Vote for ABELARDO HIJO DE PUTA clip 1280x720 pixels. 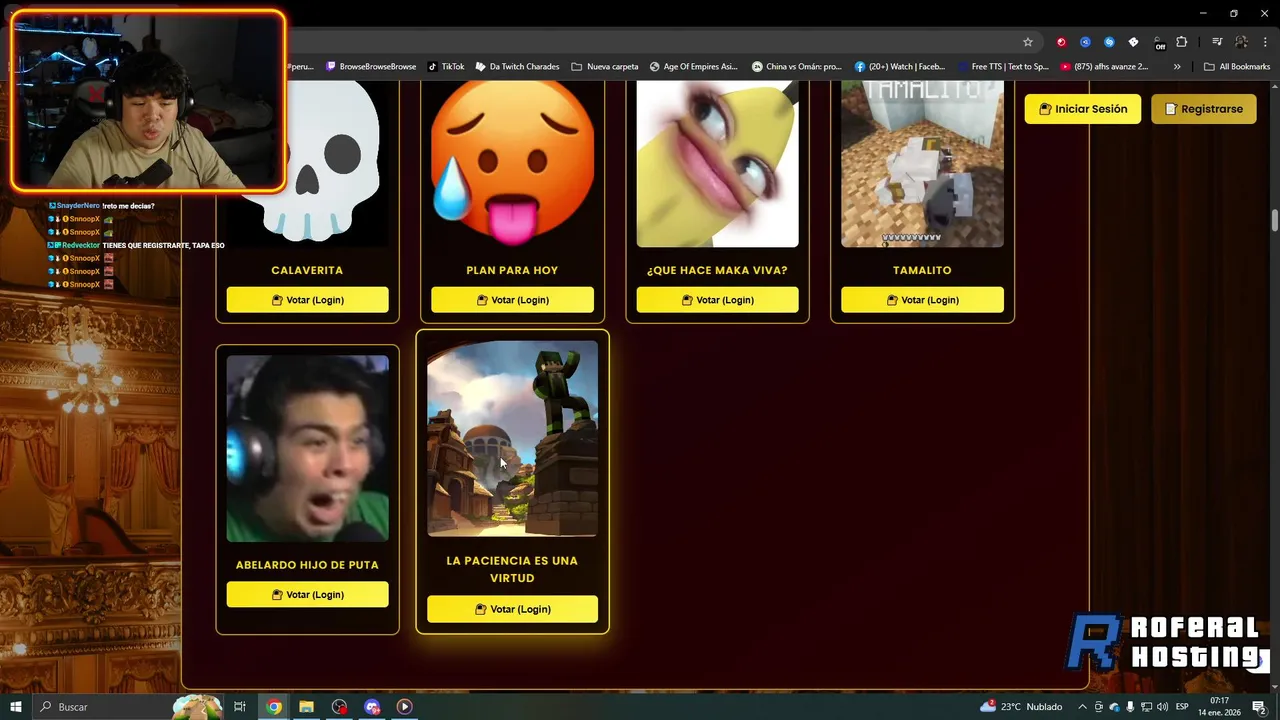[307, 595]
